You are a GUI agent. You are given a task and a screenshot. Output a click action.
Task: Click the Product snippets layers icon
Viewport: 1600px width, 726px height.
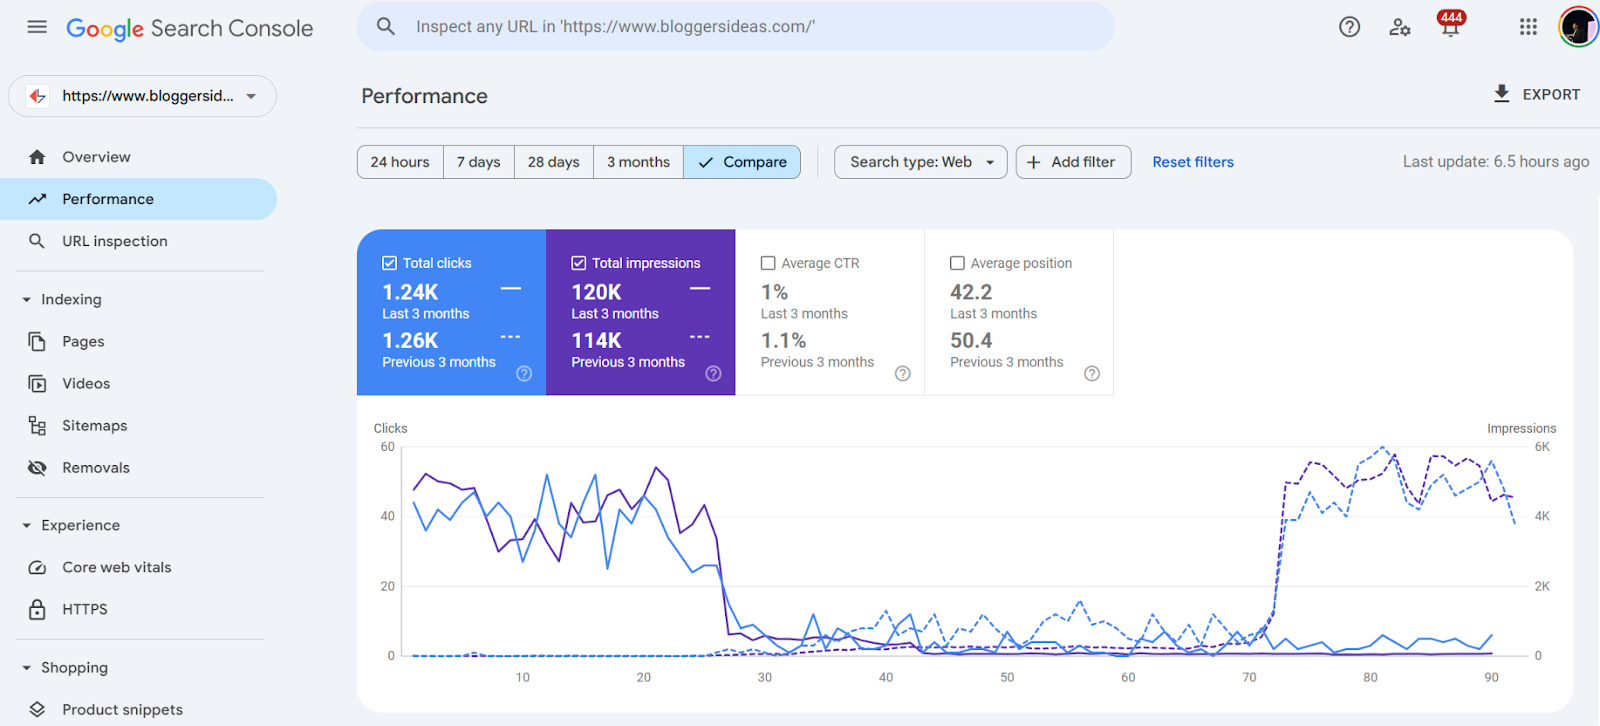click(37, 710)
